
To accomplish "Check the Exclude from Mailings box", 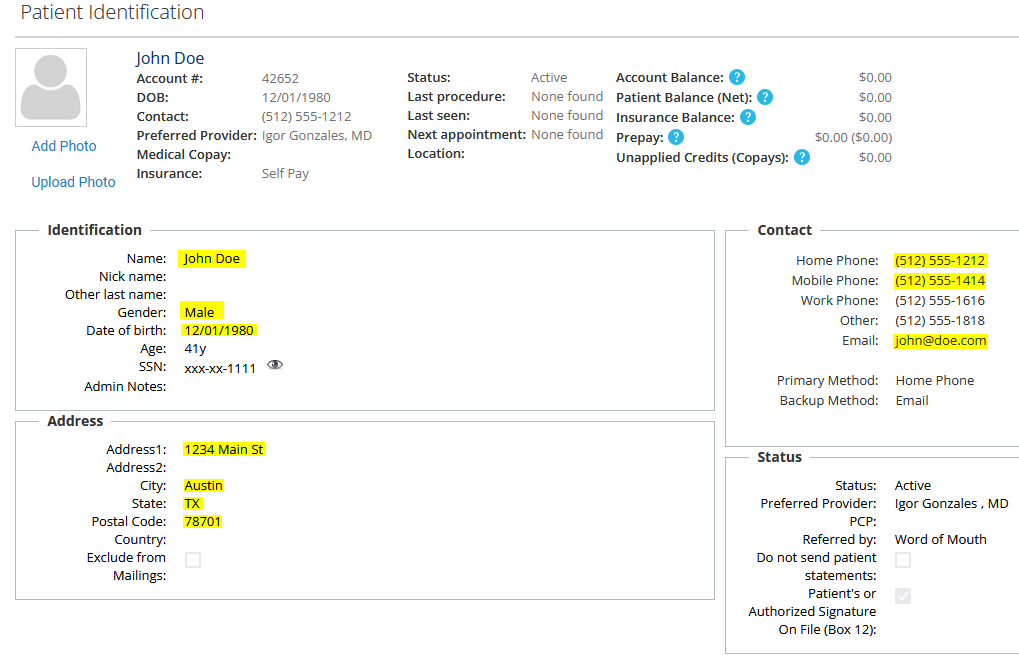I will 193,560.
